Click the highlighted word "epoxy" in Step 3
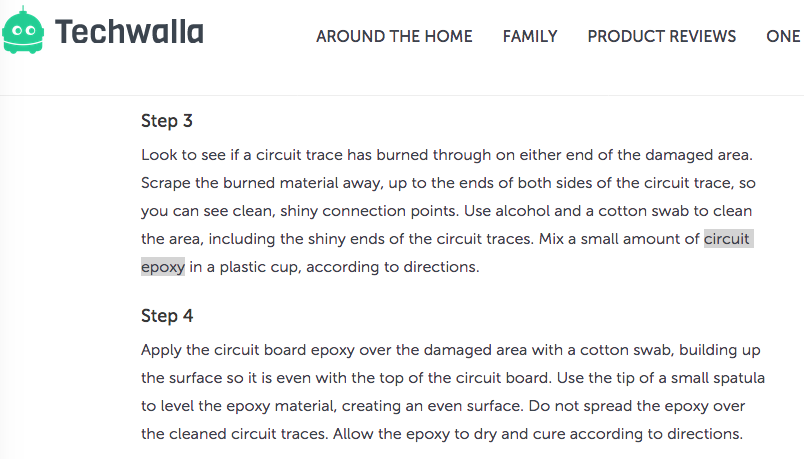This screenshot has width=804, height=459. 163,267
